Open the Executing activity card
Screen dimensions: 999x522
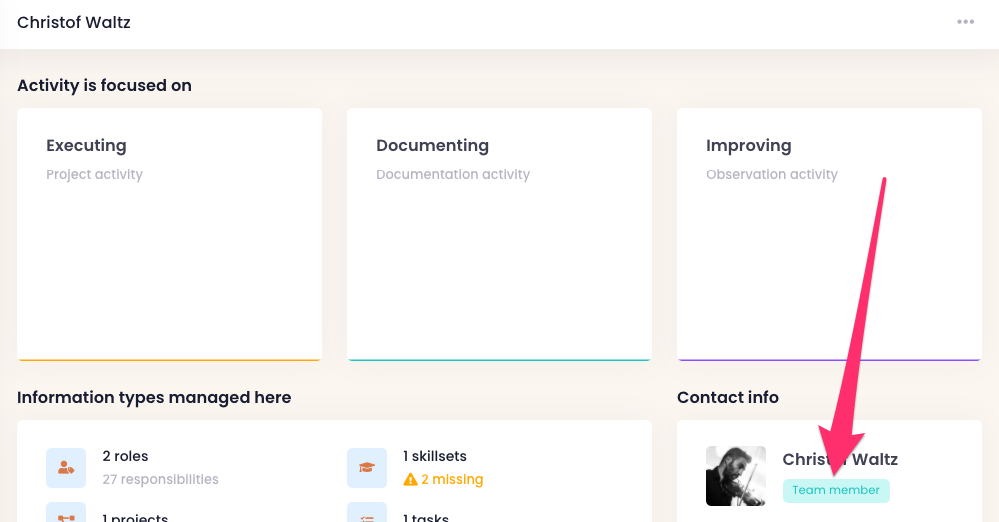coord(169,234)
